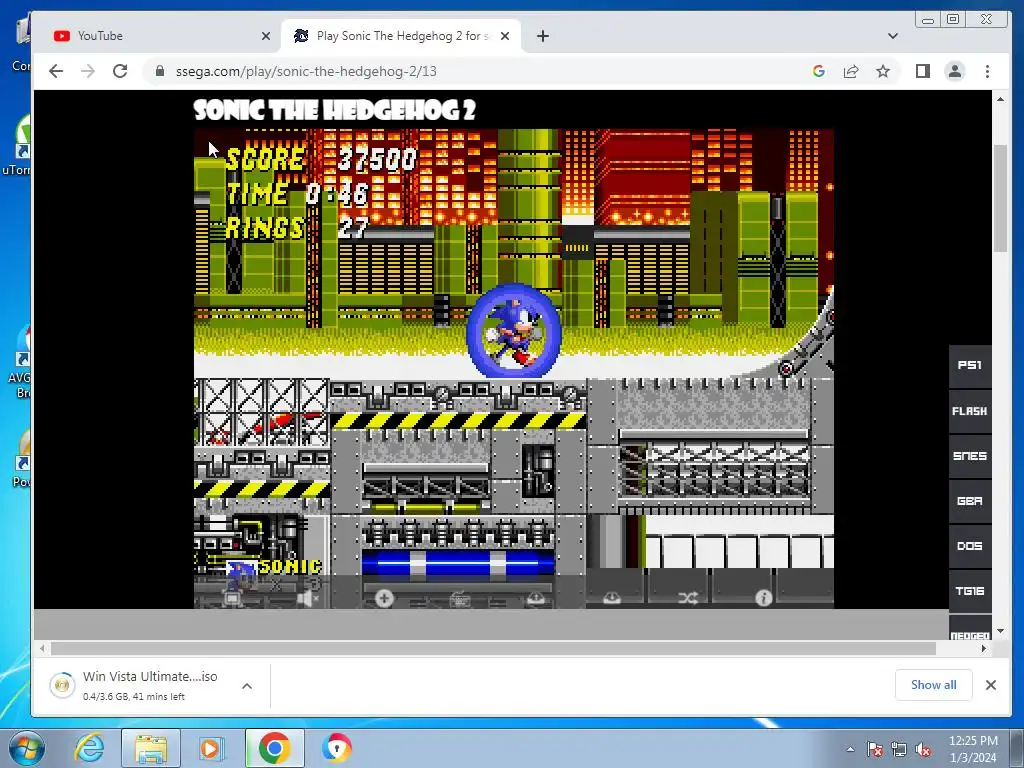Close the downloads bar
Screen dimensions: 1024x768
pyautogui.click(x=991, y=684)
